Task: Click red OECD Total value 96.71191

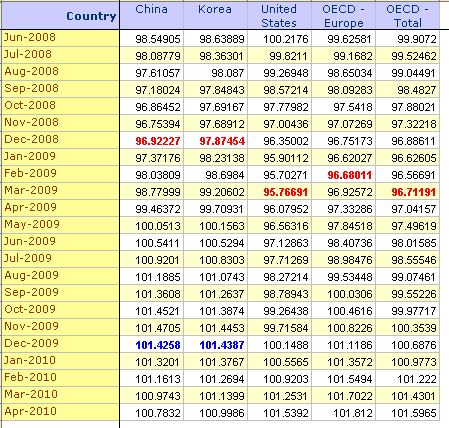Action: point(414,192)
